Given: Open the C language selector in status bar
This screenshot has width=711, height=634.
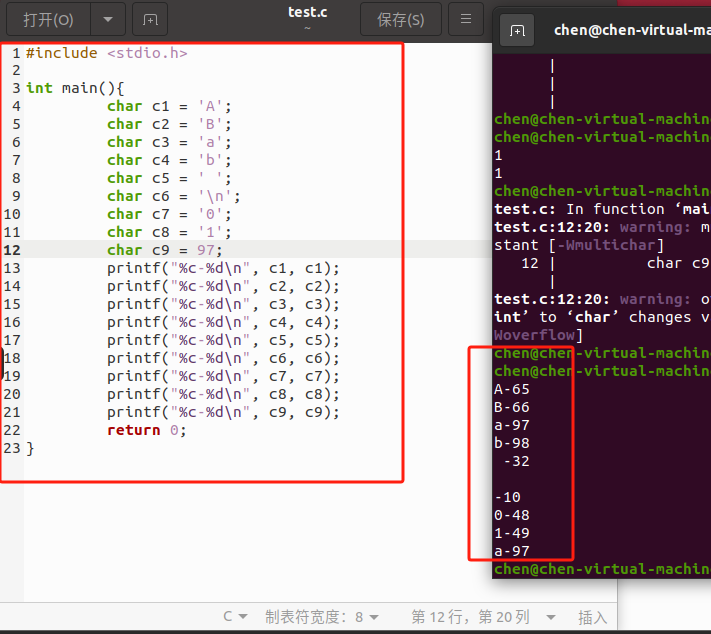Looking at the screenshot, I should point(234,617).
